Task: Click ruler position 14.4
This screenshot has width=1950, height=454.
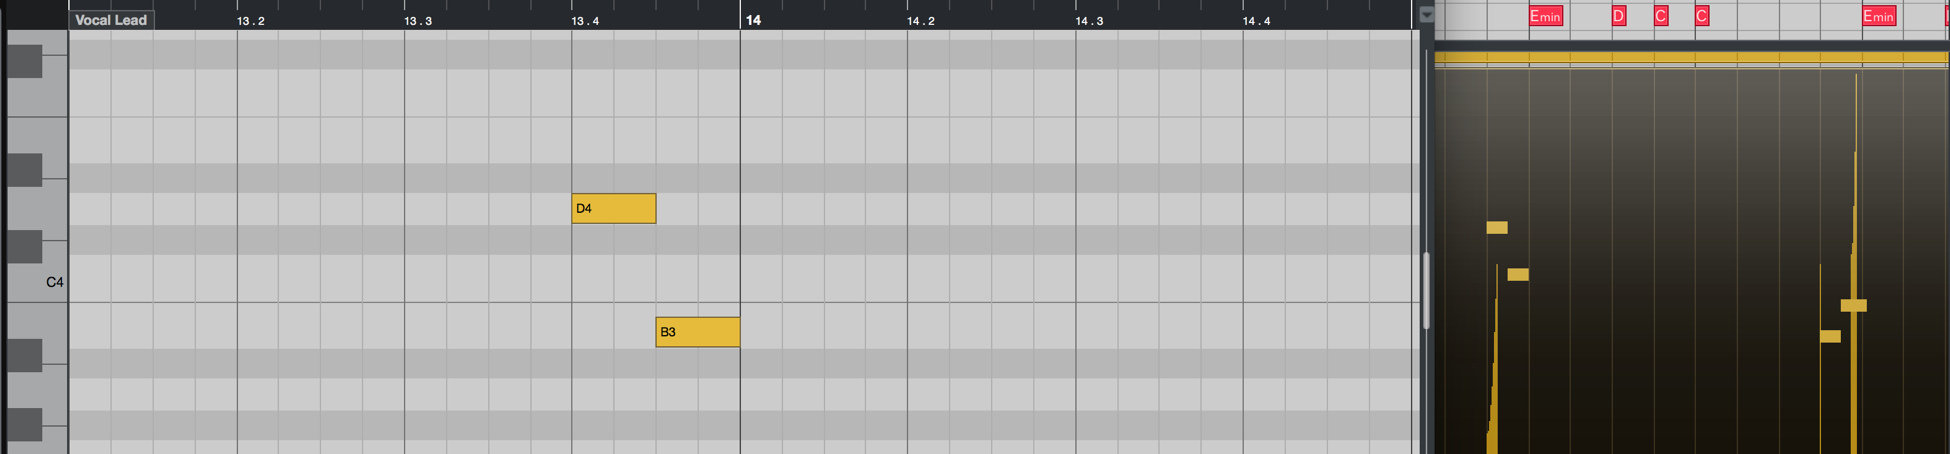Action: tap(1256, 21)
